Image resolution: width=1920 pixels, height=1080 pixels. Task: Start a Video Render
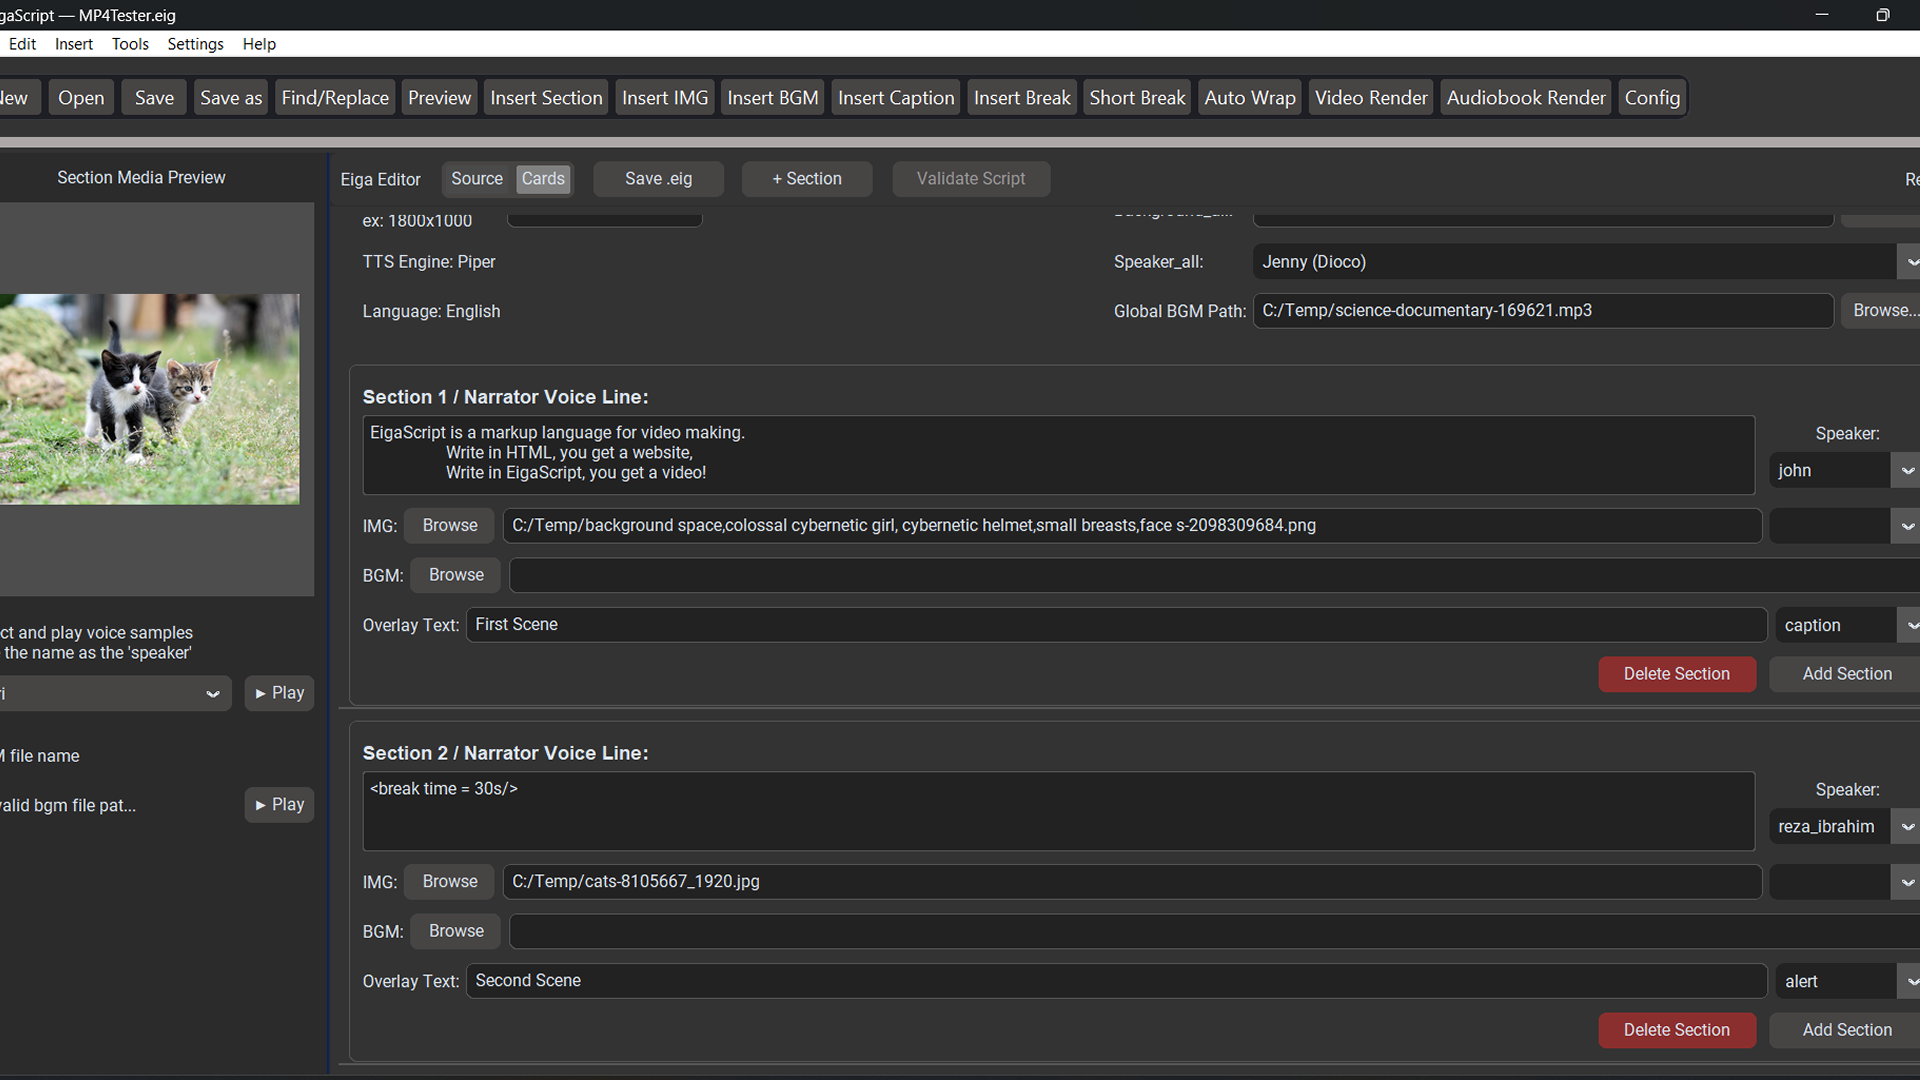point(1370,97)
